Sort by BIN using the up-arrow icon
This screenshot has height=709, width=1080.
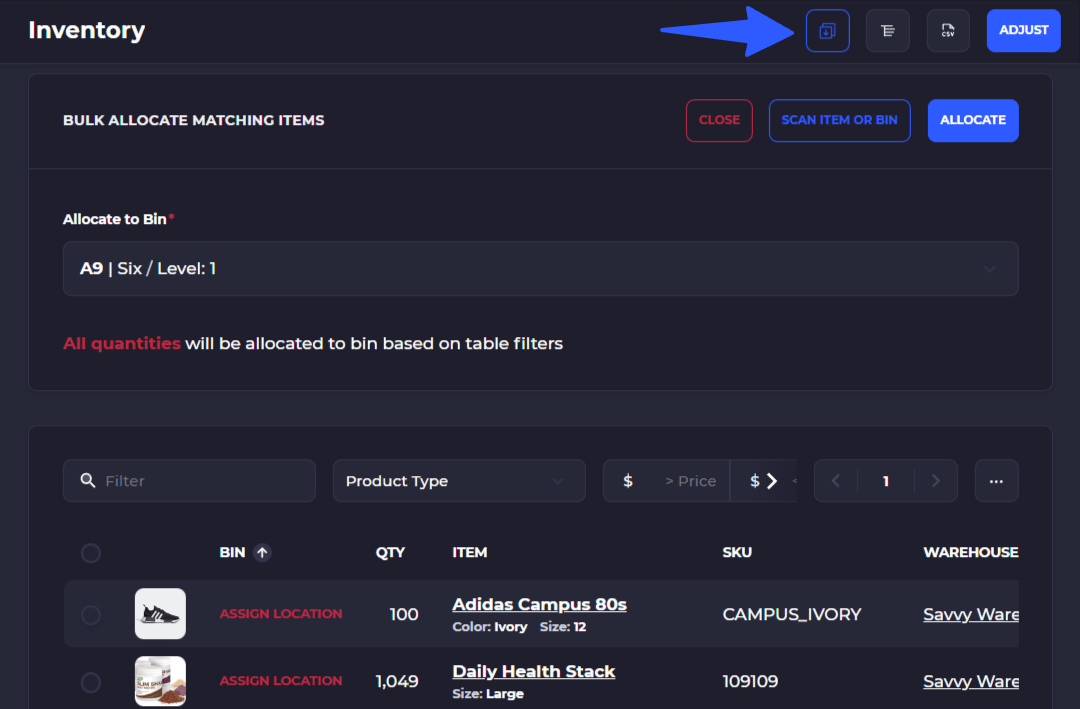pyautogui.click(x=262, y=553)
